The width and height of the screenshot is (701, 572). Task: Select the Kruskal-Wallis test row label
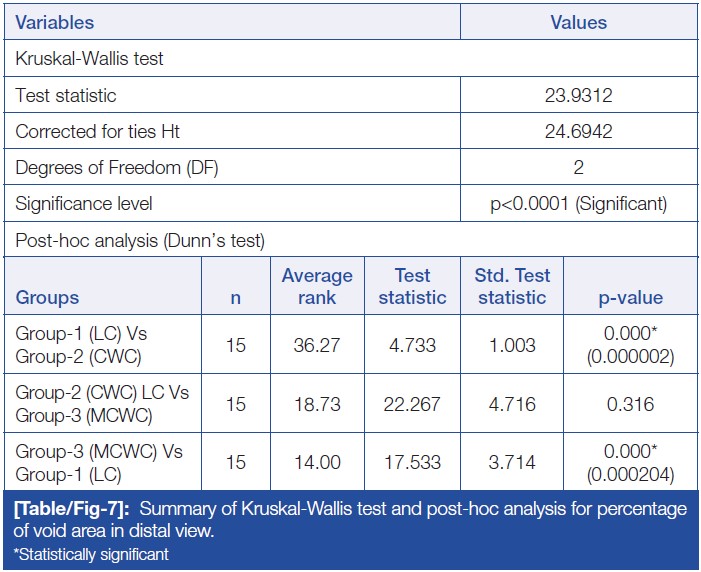(x=90, y=59)
